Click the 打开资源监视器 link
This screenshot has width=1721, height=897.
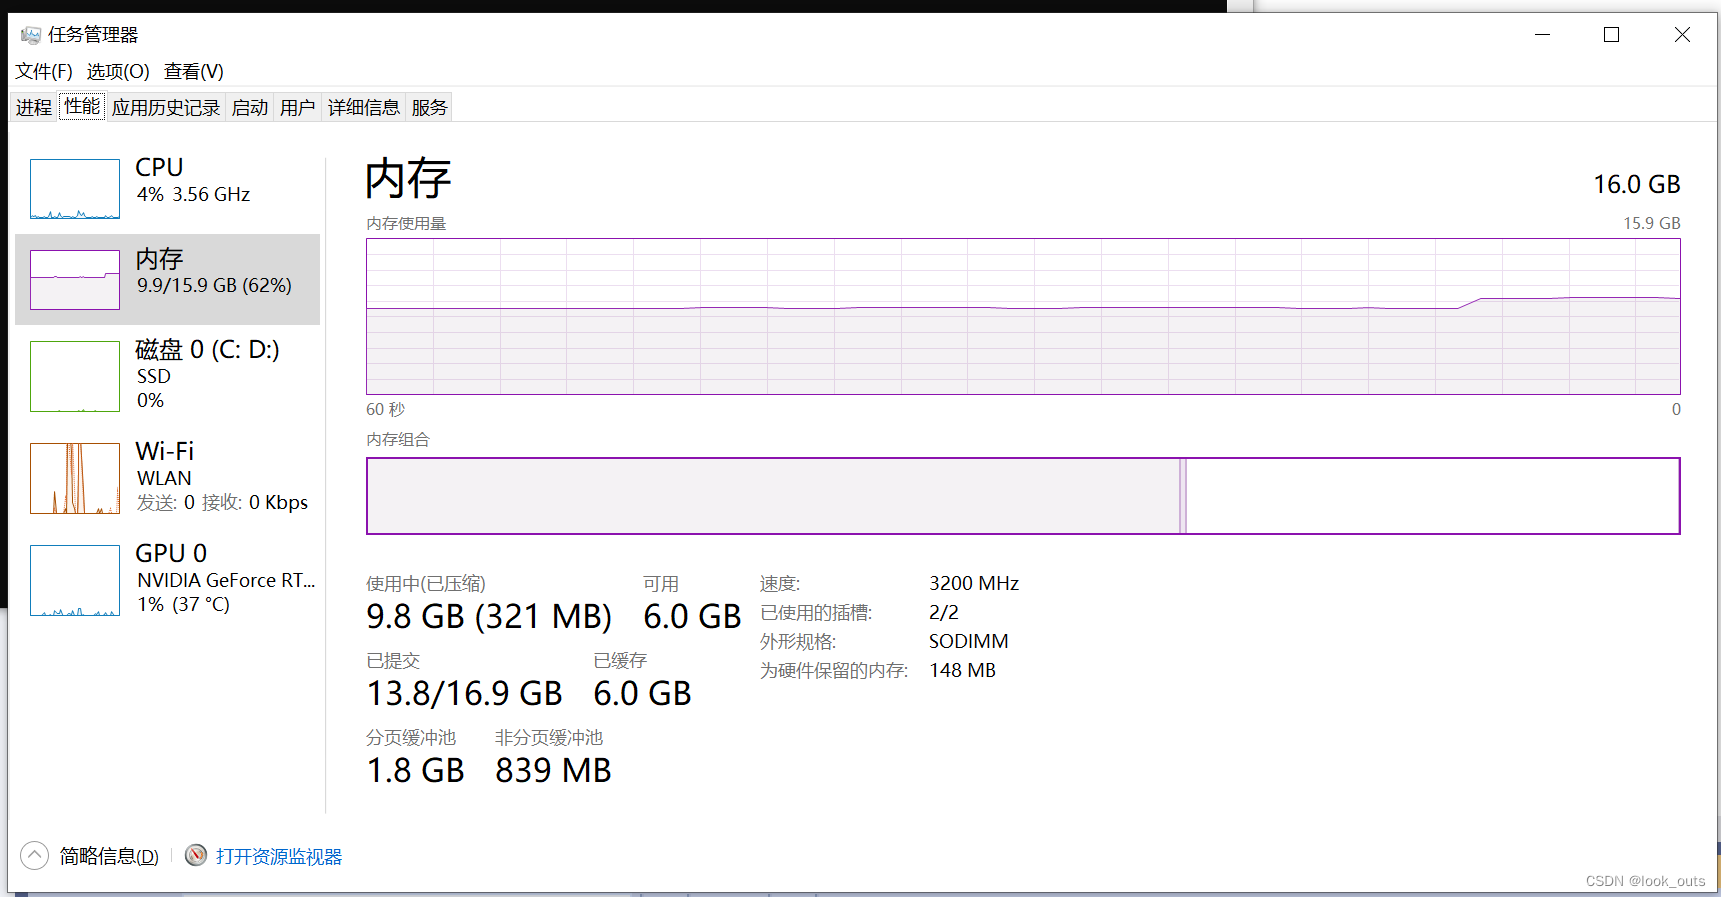(x=279, y=857)
